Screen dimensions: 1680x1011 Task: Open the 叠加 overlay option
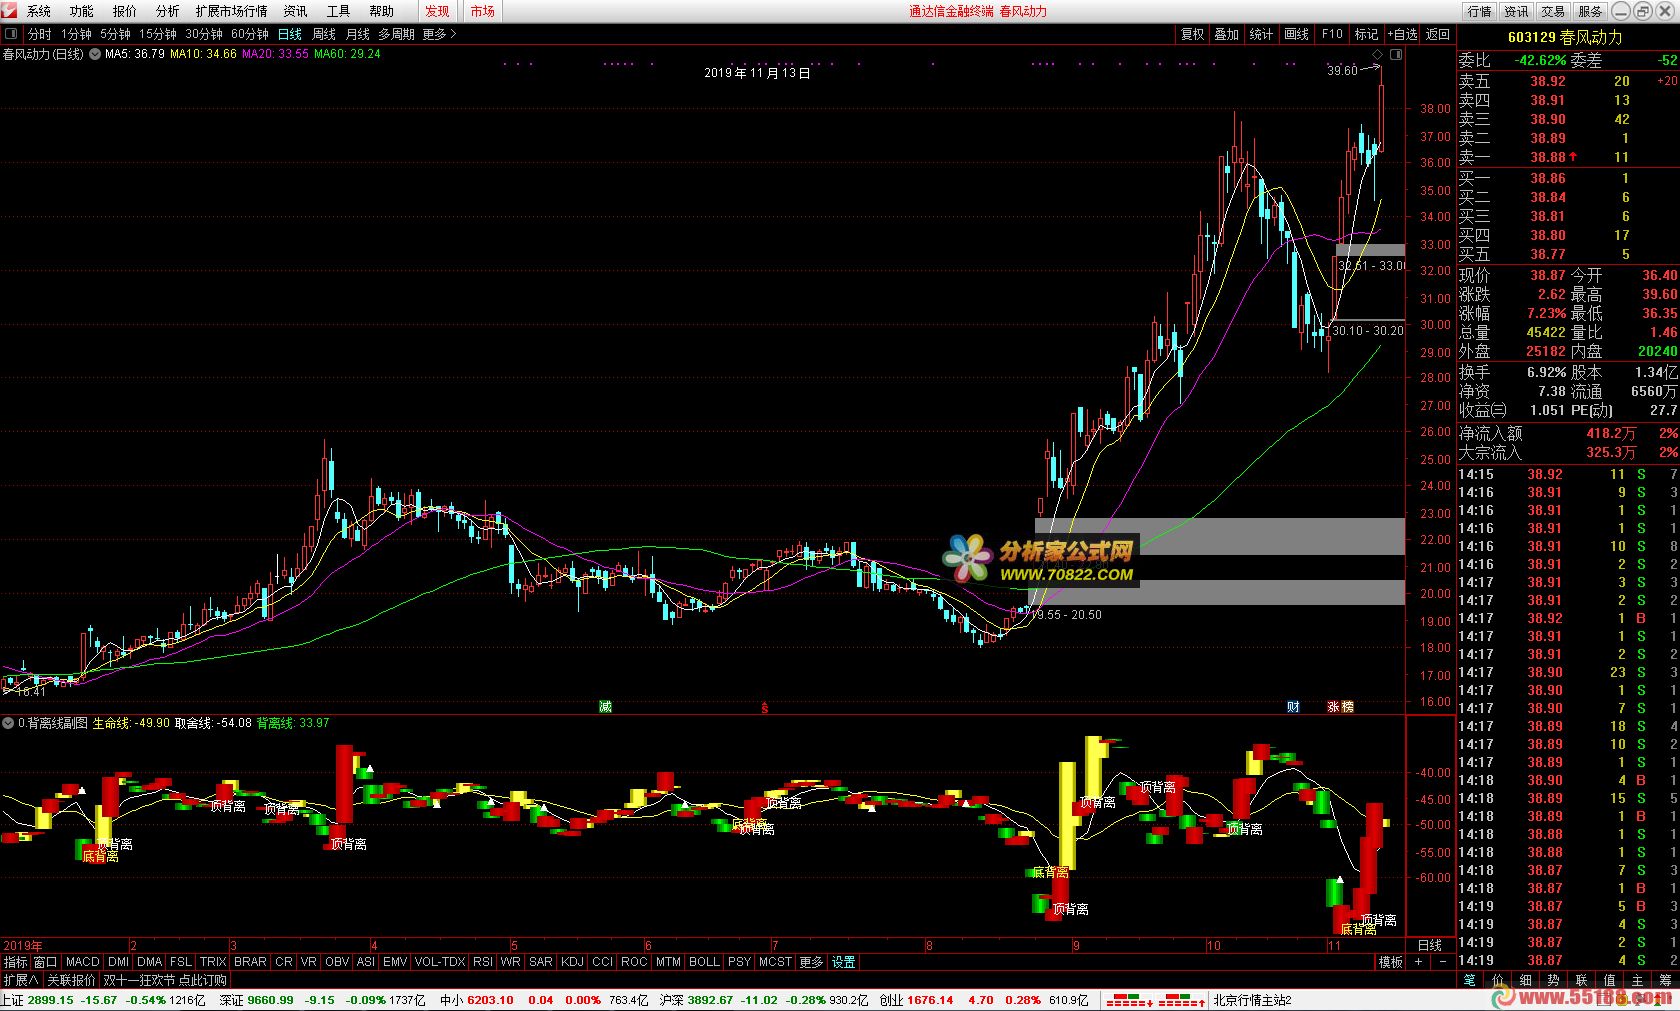tap(1227, 34)
